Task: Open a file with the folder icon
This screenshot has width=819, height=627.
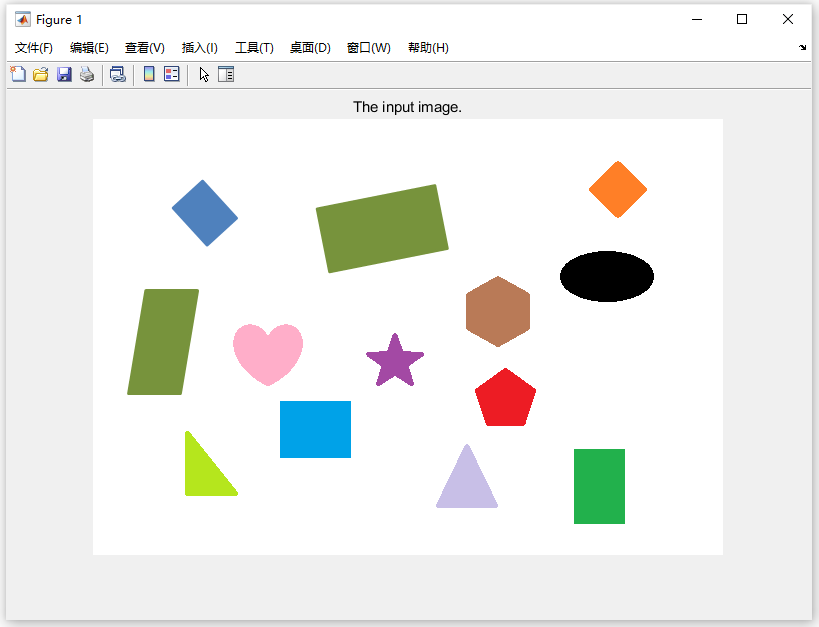Action: pyautogui.click(x=41, y=74)
